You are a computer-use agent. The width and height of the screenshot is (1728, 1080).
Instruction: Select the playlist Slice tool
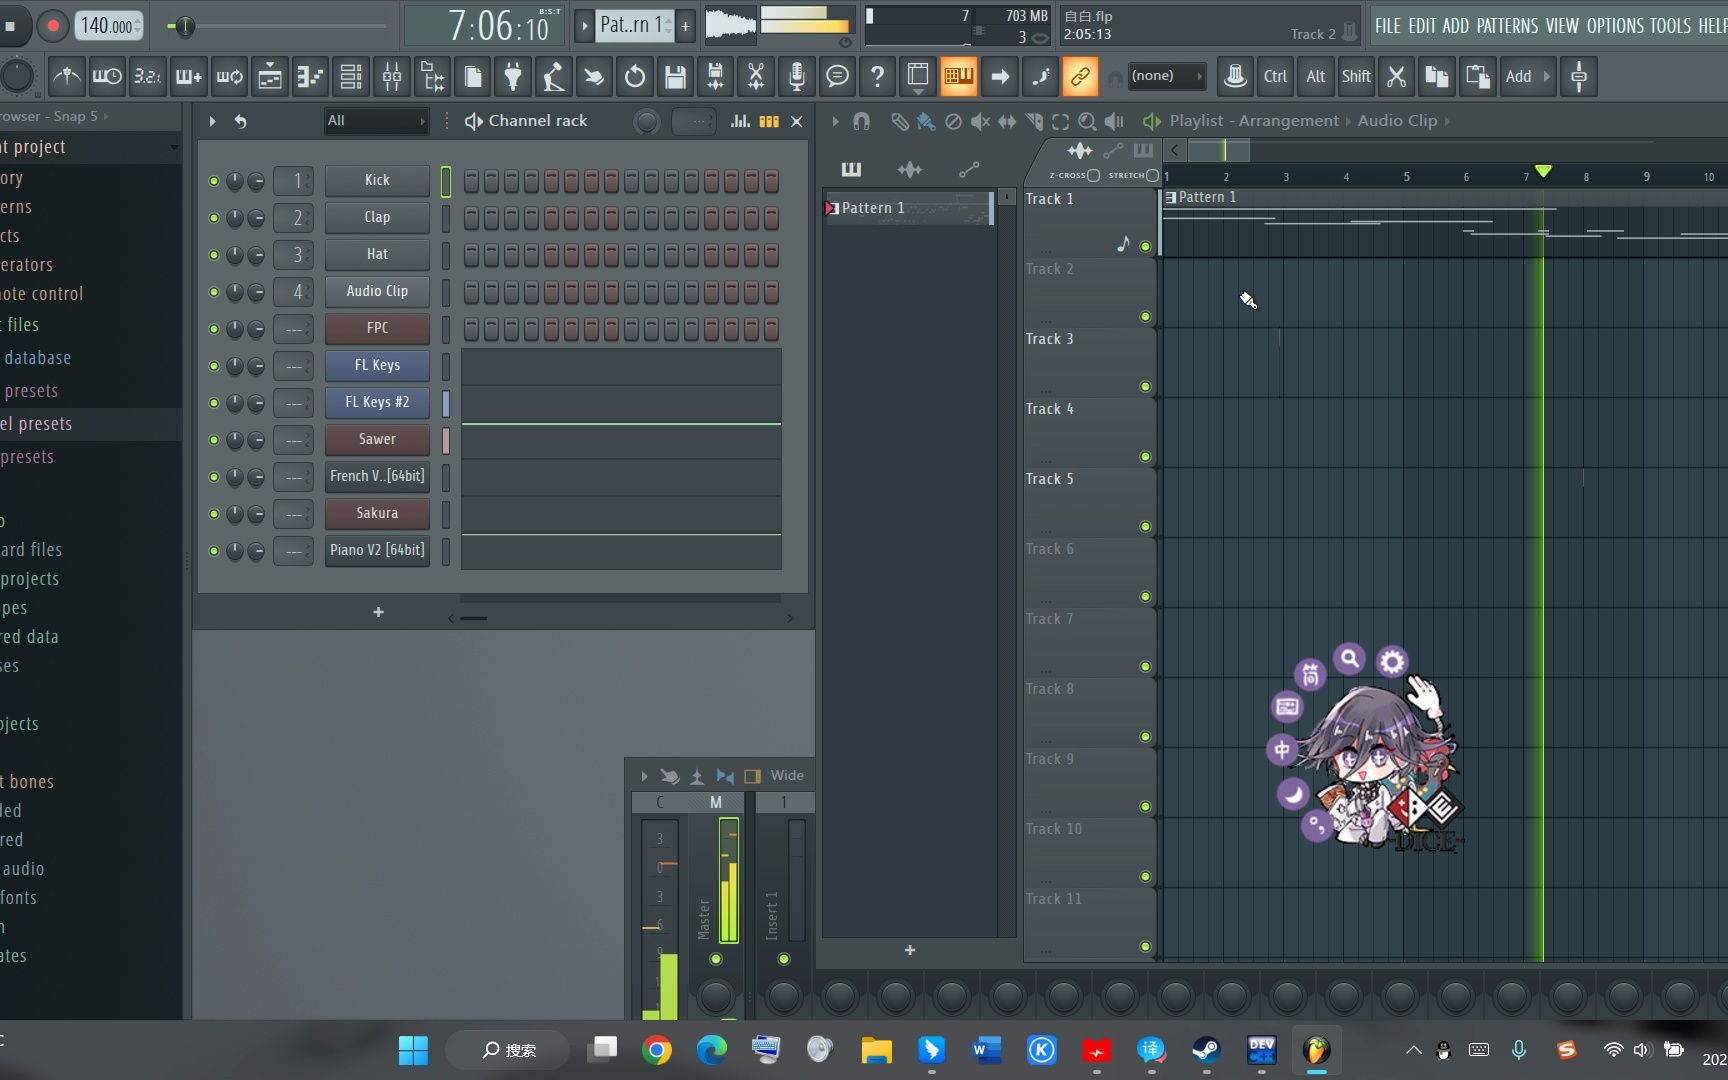(x=1034, y=121)
